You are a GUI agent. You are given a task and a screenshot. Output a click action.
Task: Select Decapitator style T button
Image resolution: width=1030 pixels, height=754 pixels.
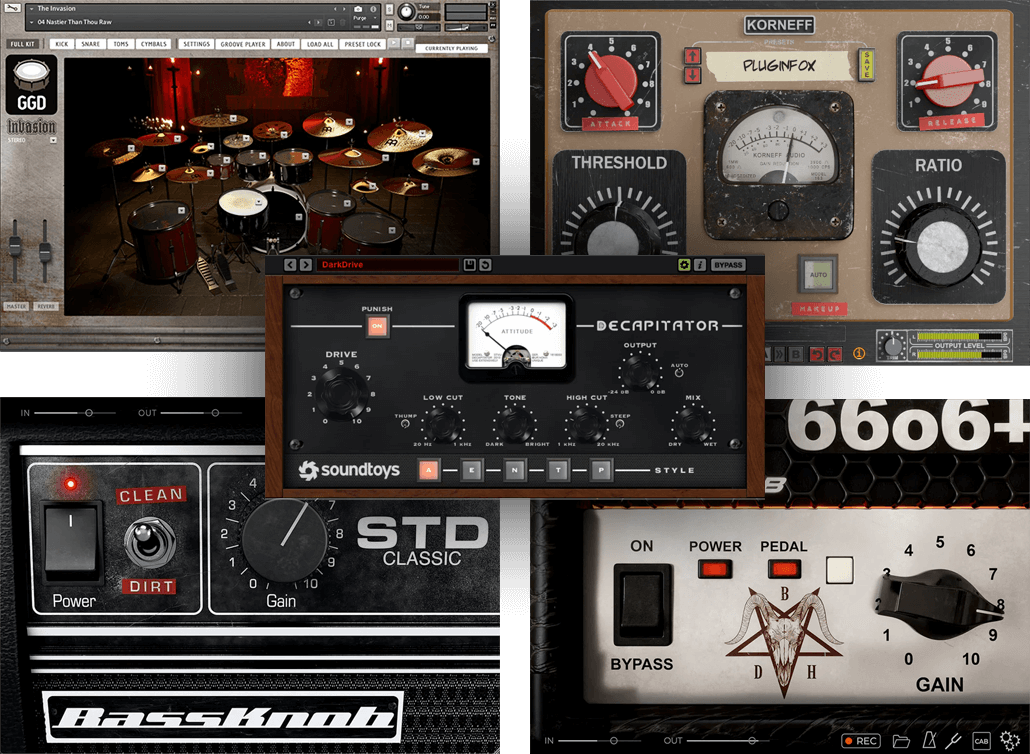(x=558, y=470)
